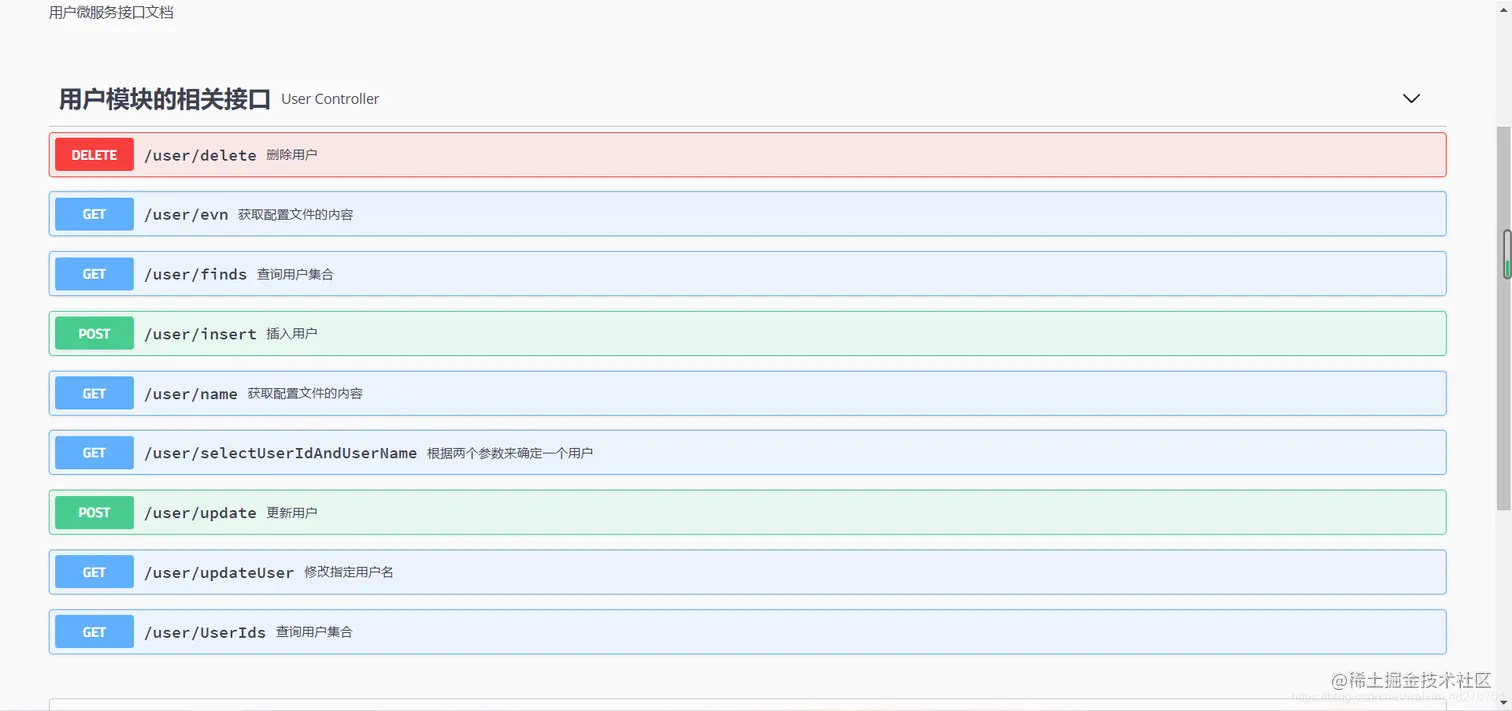The height and width of the screenshot is (711, 1512).
Task: Click the 修改指定用户名 description
Action: [x=349, y=572]
